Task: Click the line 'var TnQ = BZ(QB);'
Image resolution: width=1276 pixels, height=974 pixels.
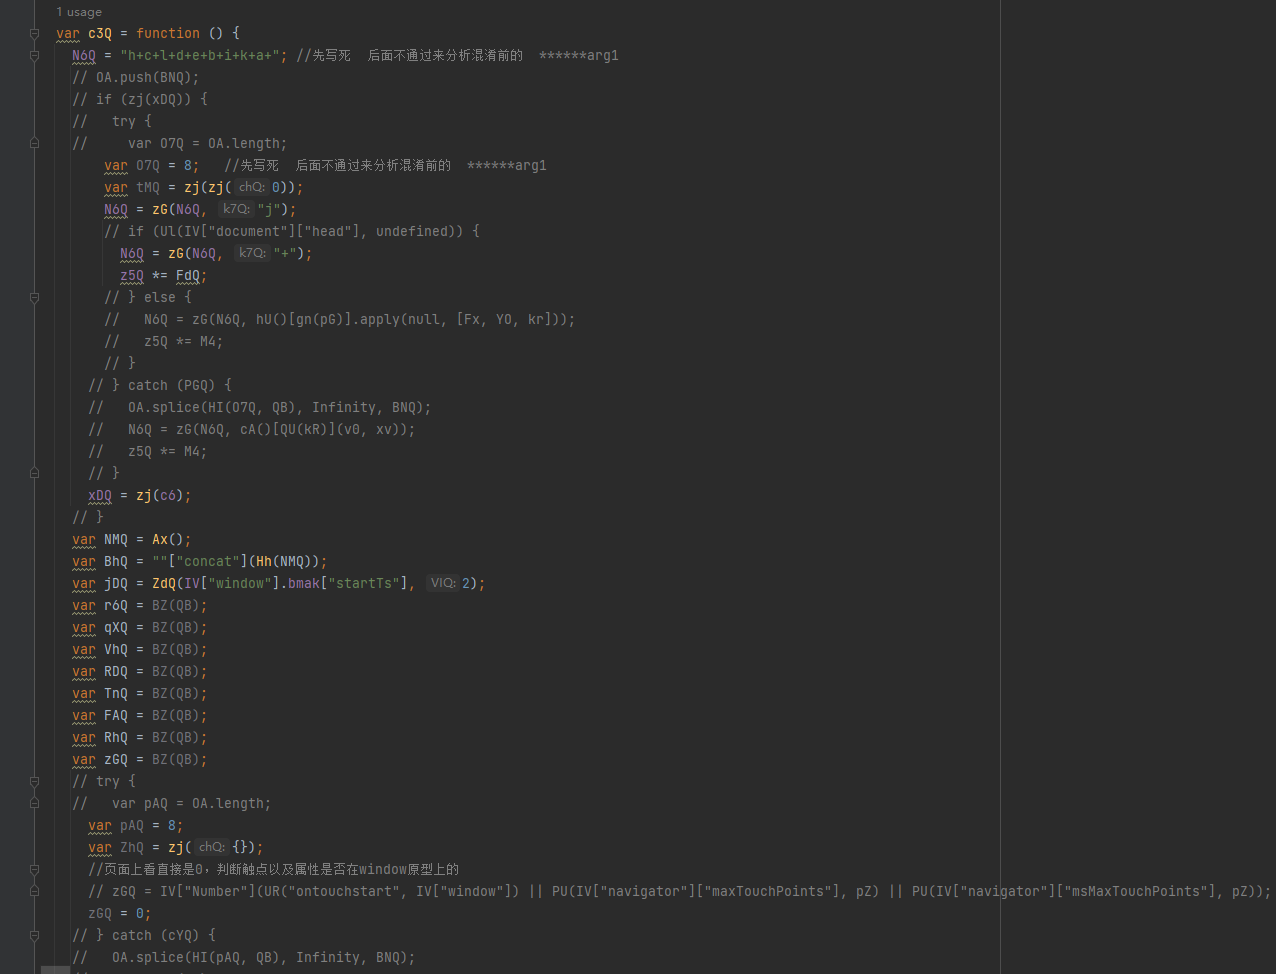Action: point(140,693)
